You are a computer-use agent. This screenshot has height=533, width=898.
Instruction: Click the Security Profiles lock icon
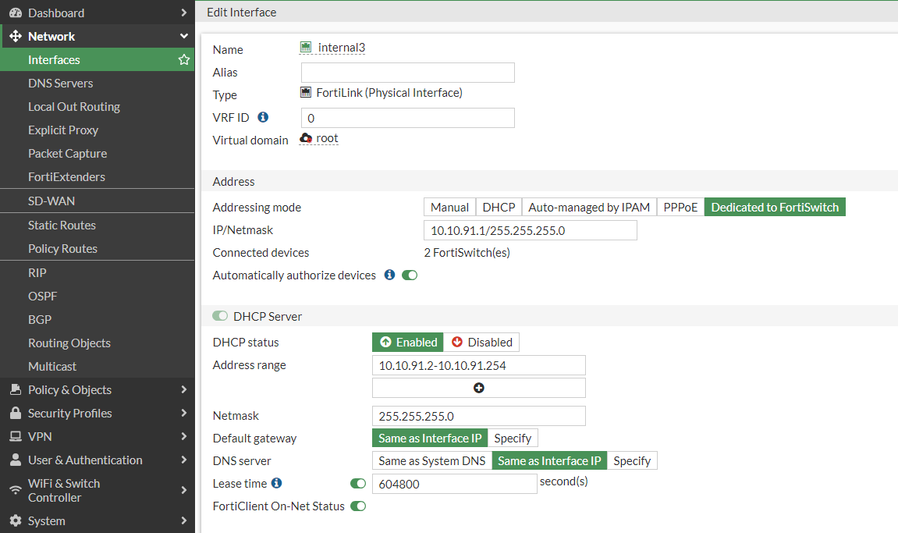point(16,413)
